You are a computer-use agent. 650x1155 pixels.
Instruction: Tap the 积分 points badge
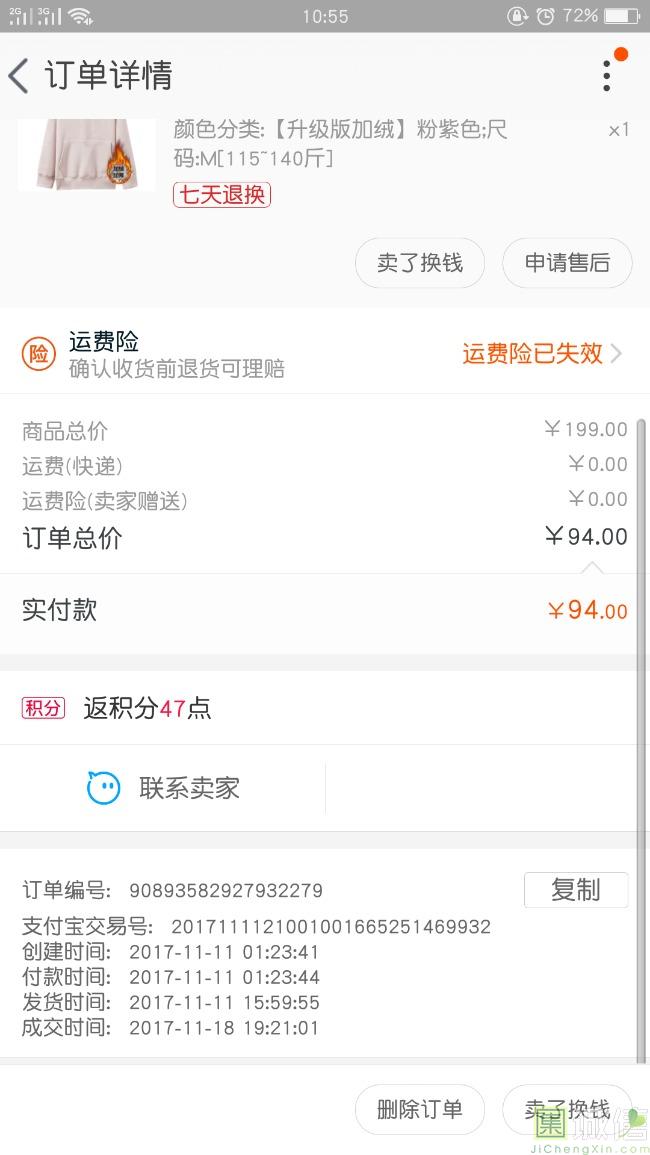click(43, 709)
